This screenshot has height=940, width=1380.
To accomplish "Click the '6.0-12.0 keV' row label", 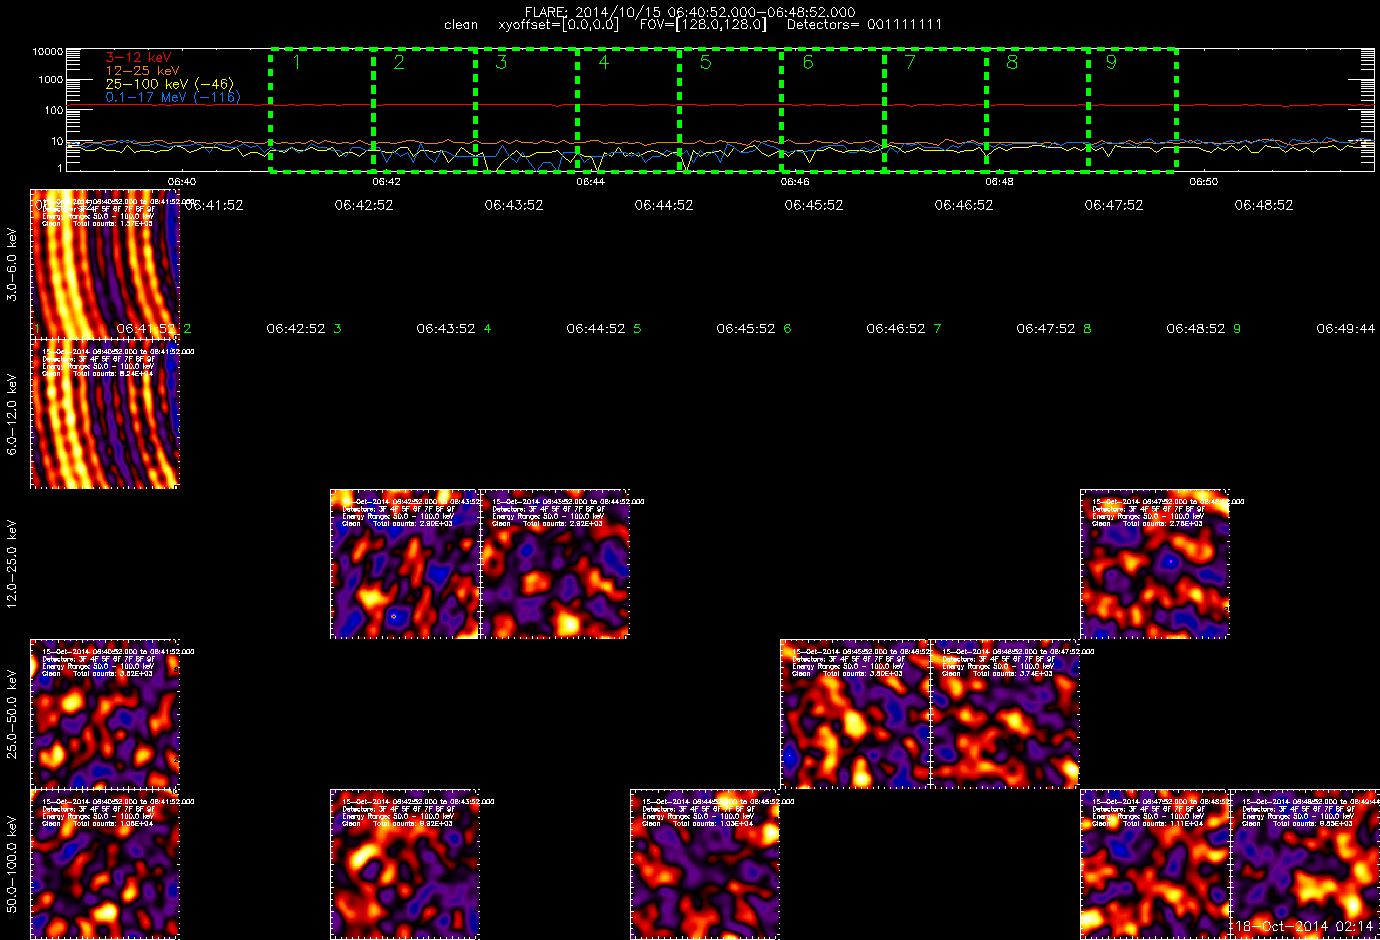I will pos(12,414).
